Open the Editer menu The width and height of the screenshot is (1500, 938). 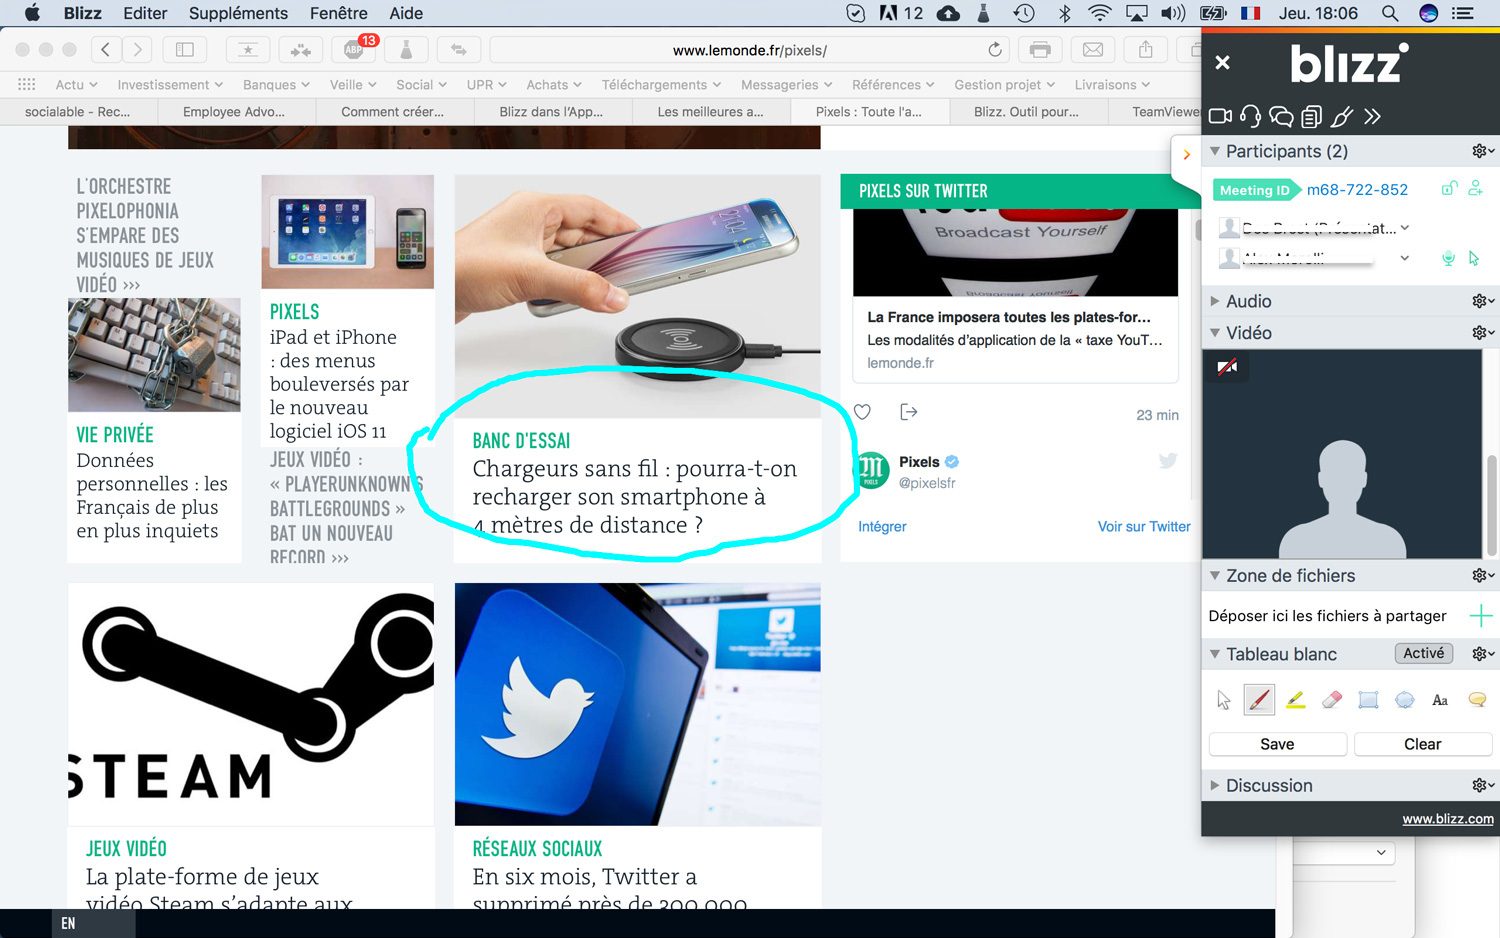pyautogui.click(x=145, y=13)
